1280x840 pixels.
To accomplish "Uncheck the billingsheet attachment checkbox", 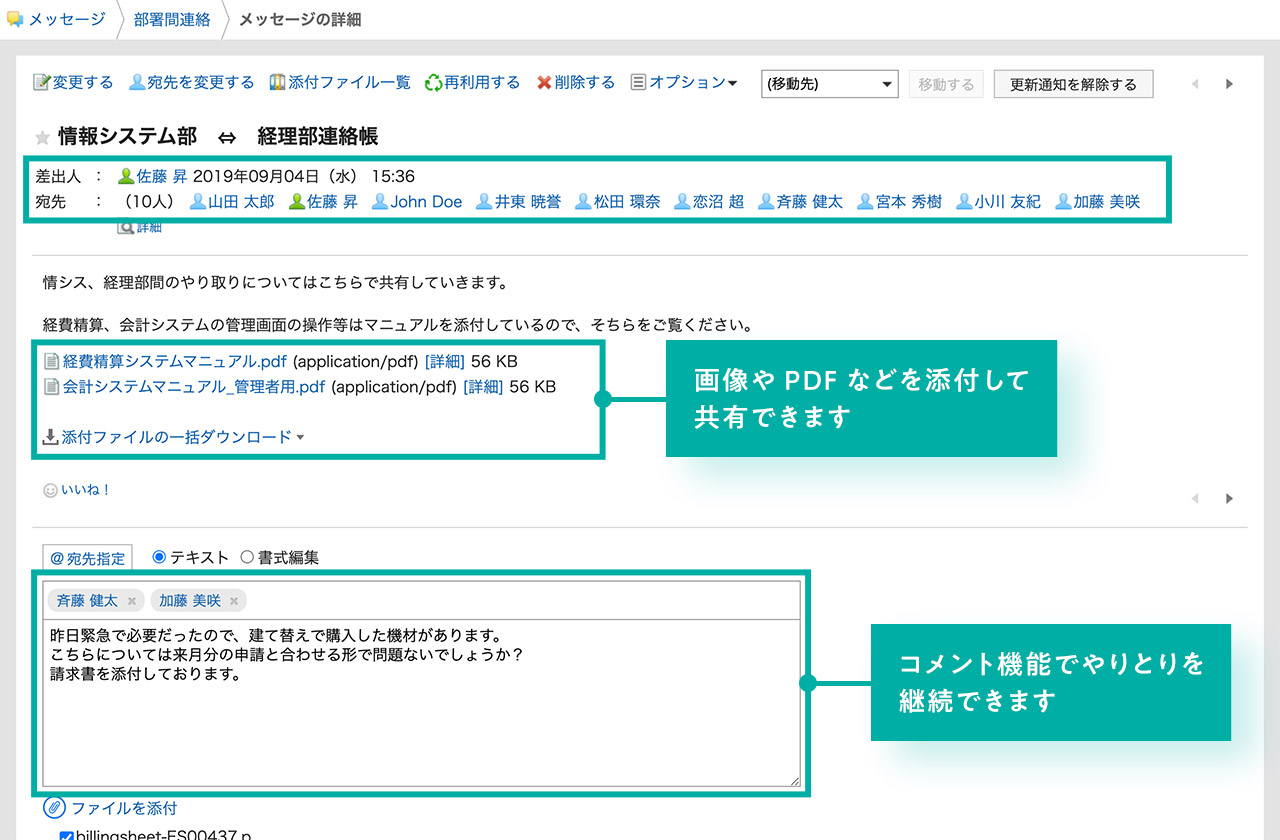I will (67, 836).
